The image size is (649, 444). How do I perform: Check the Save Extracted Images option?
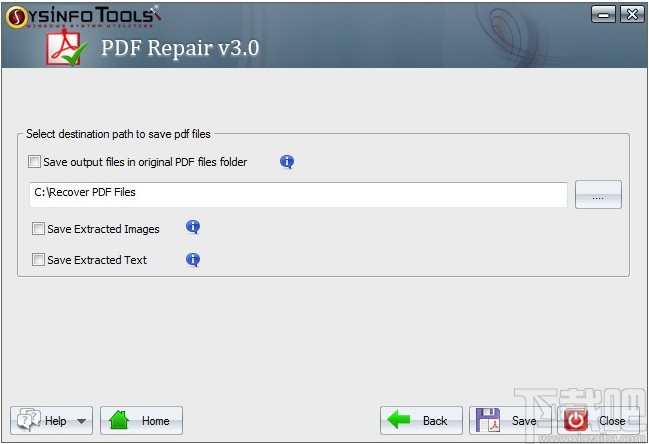[38, 228]
